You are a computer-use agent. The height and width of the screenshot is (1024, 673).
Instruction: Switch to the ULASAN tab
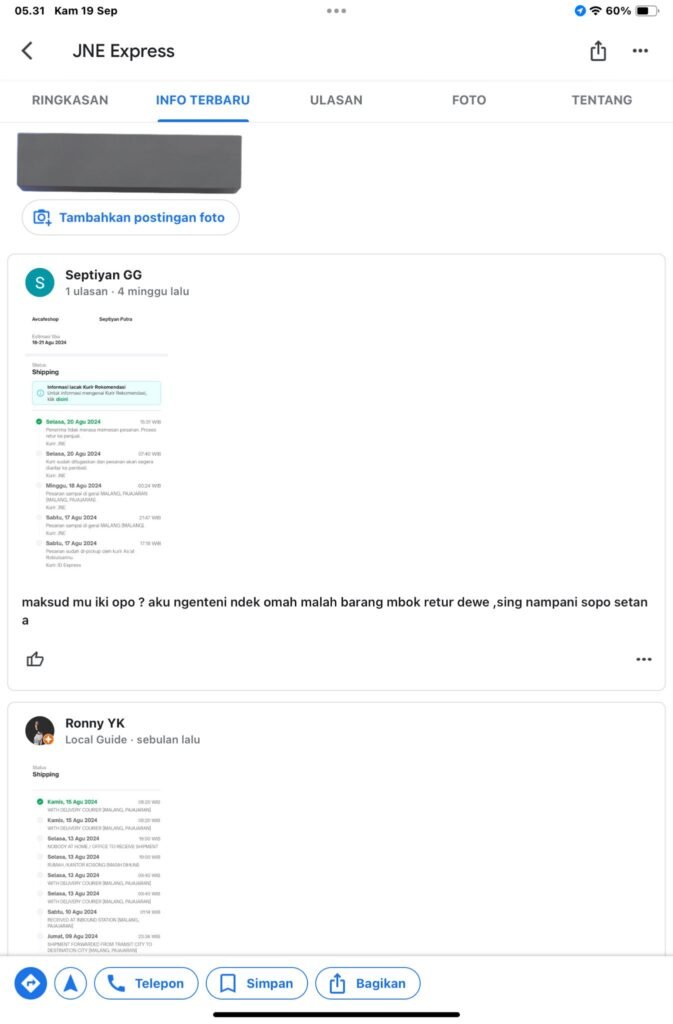(x=336, y=100)
